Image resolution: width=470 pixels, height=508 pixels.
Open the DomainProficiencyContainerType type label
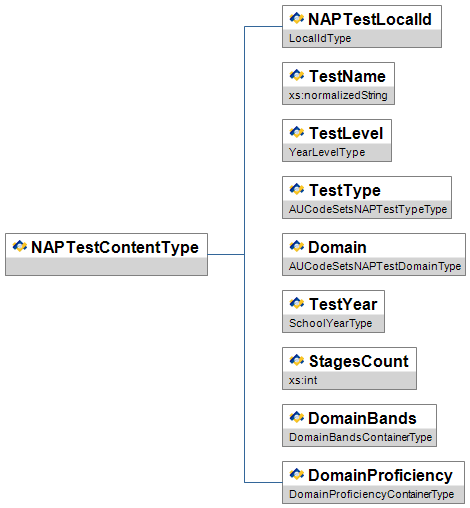click(x=371, y=494)
